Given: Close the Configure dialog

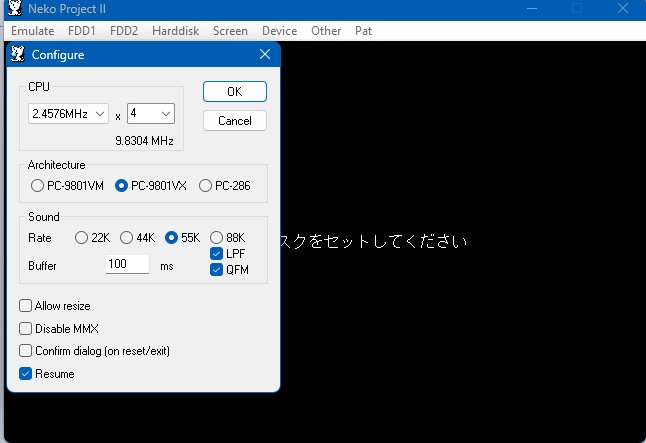Looking at the screenshot, I should click(265, 54).
